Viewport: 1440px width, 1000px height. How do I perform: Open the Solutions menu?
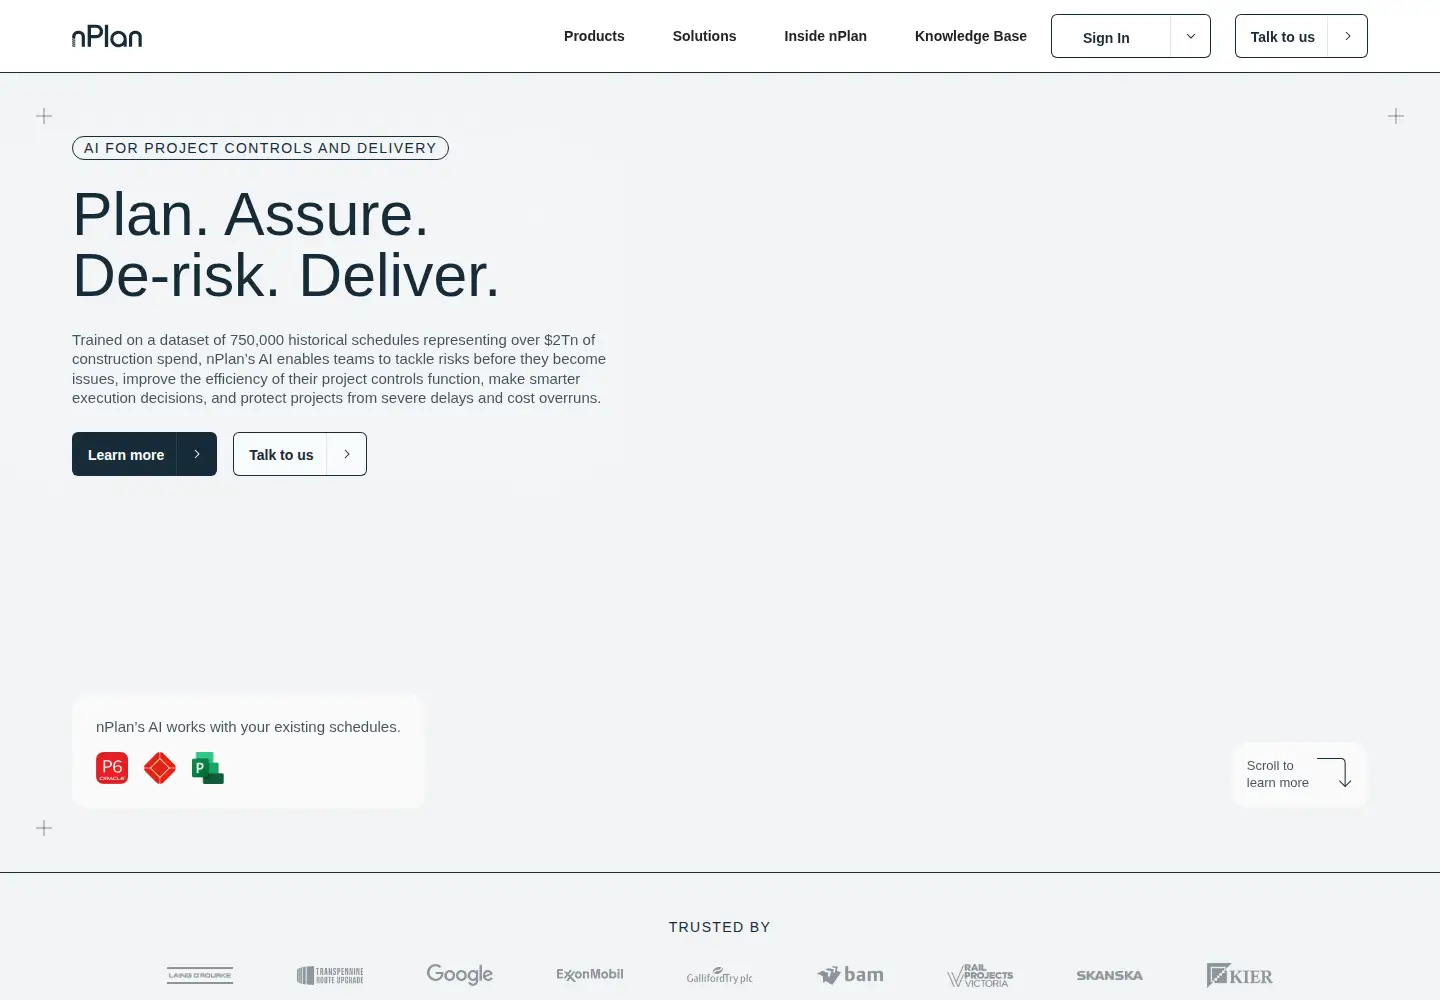coord(704,36)
